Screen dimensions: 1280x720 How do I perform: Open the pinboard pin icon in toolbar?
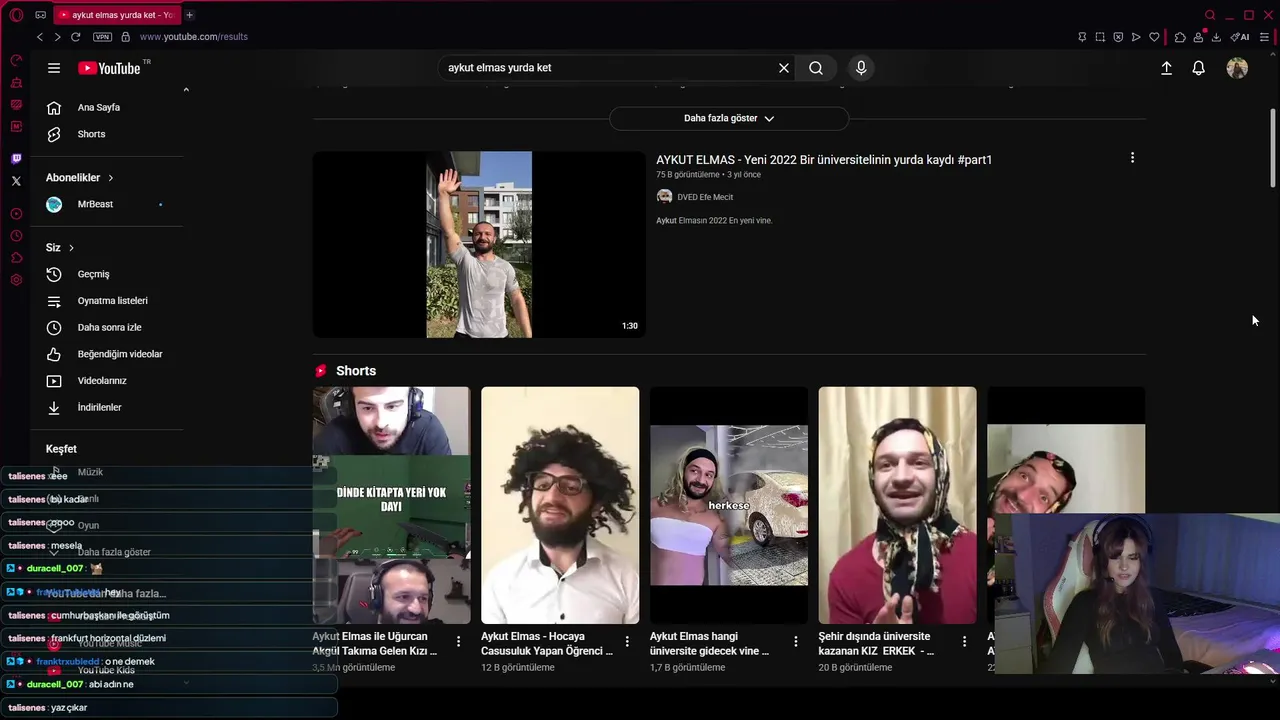pos(1082,37)
